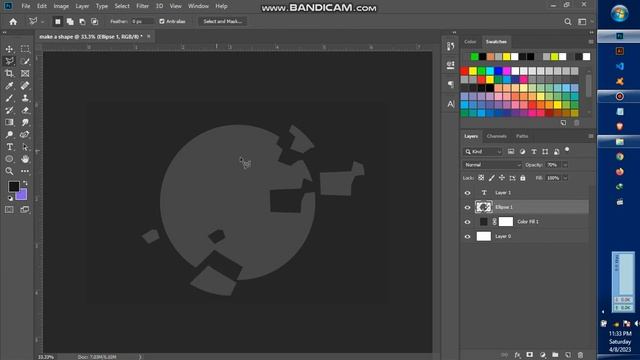Toggle layer filtering on/off switch
Image resolution: width=640 pixels, height=360 pixels.
(x=567, y=150)
